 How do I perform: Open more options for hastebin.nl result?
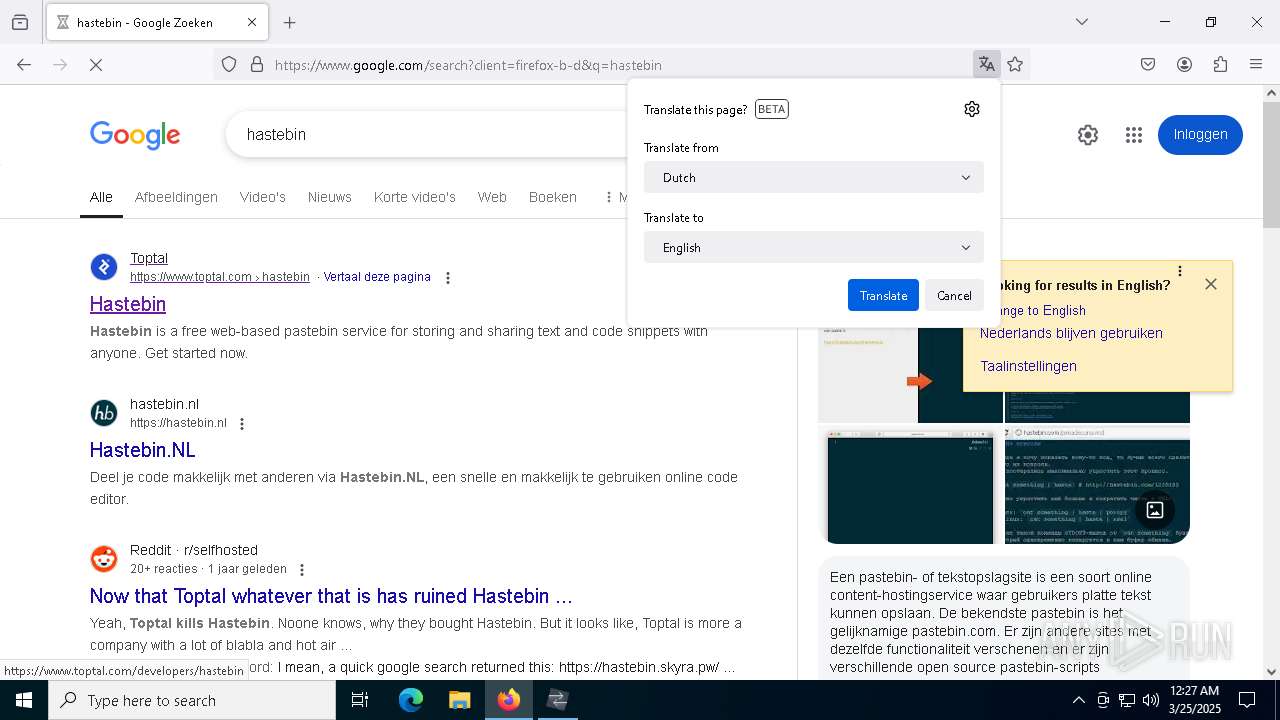(241, 424)
